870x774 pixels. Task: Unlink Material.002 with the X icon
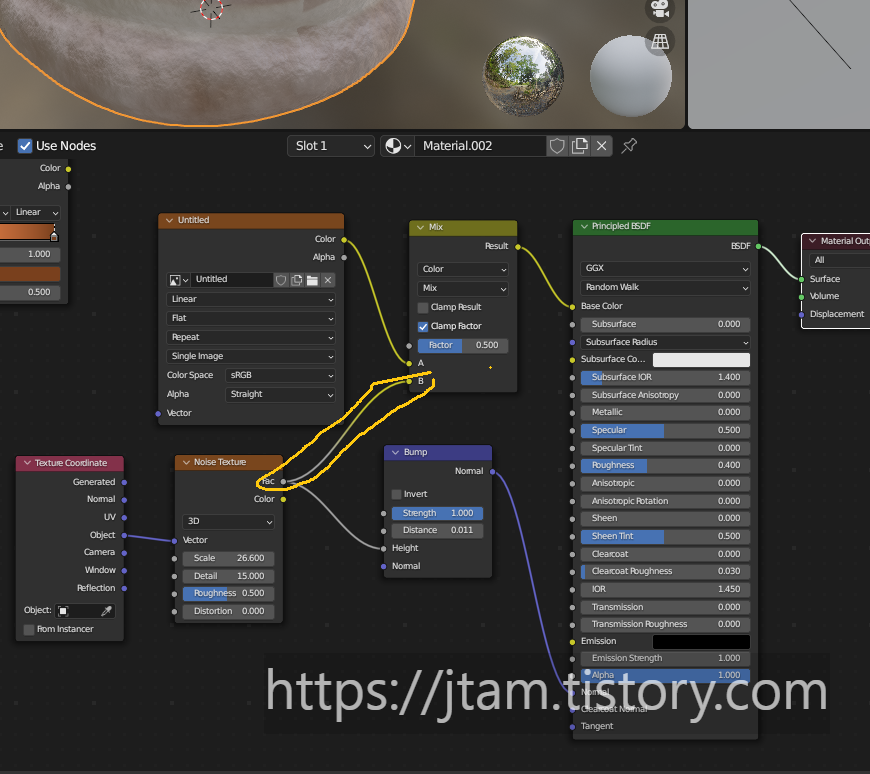coord(601,146)
